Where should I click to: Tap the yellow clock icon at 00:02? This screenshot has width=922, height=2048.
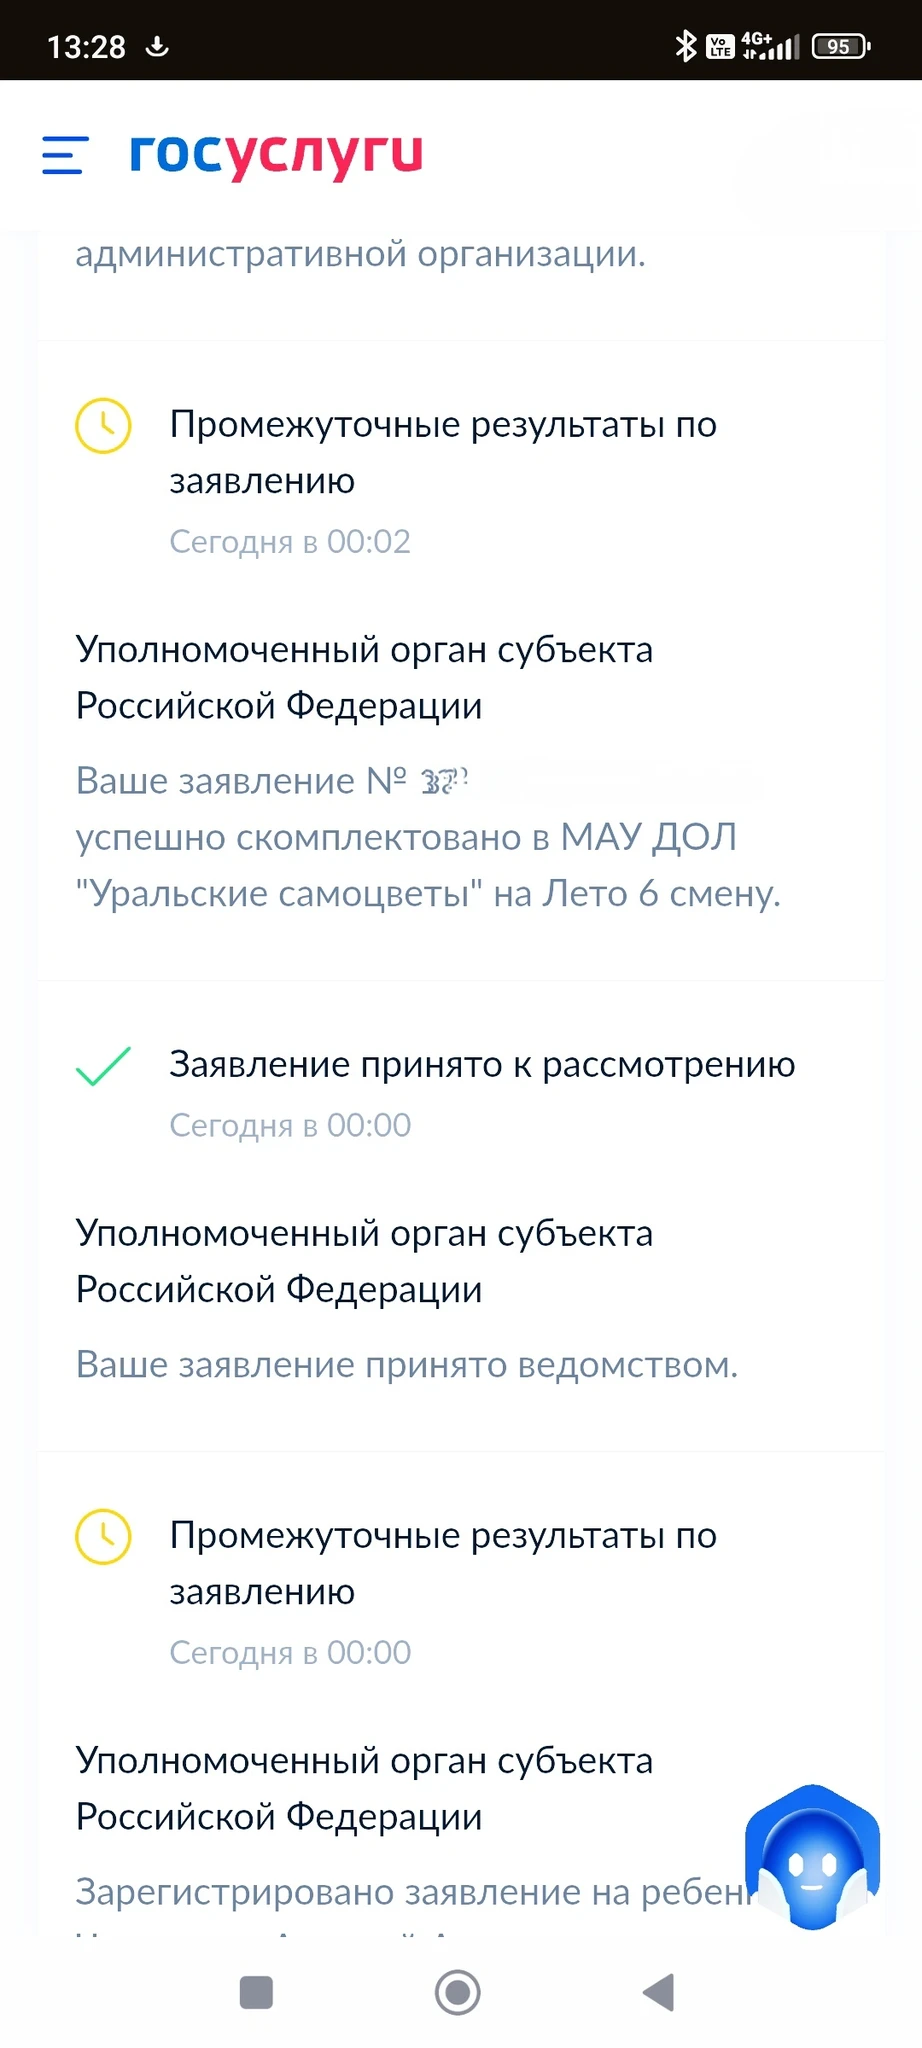coord(103,426)
